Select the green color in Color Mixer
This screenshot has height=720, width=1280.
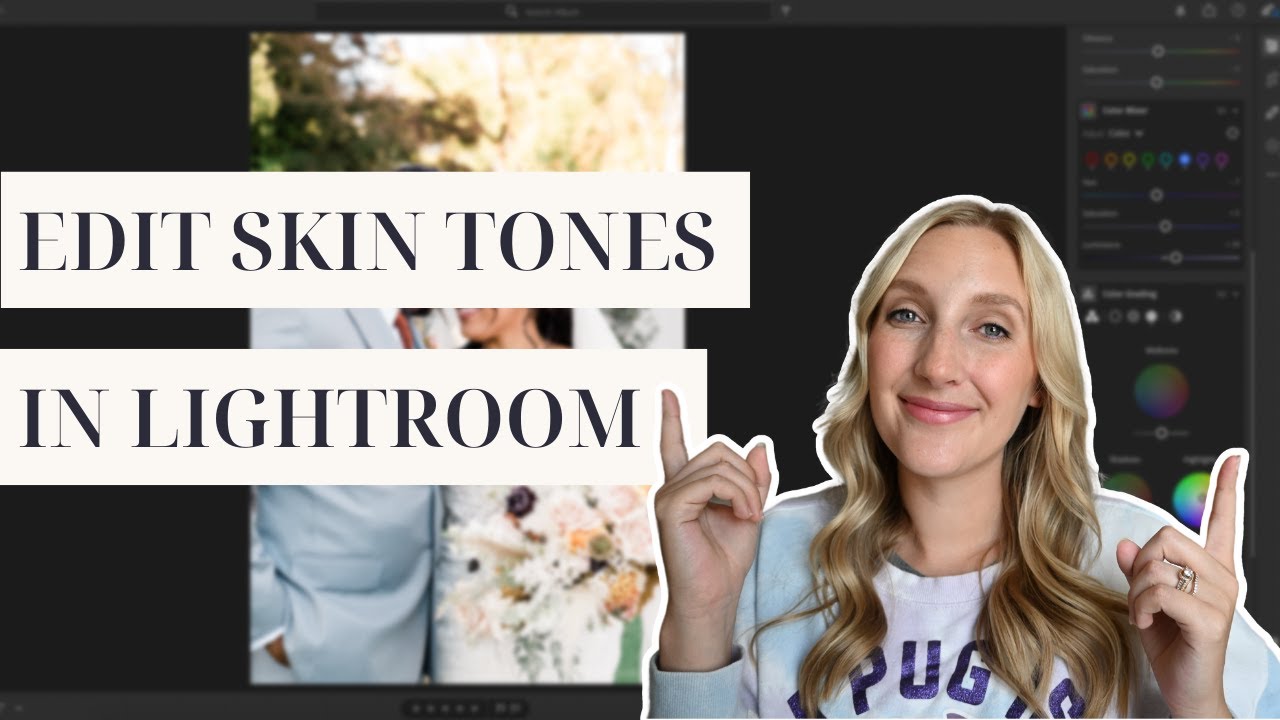point(1148,160)
